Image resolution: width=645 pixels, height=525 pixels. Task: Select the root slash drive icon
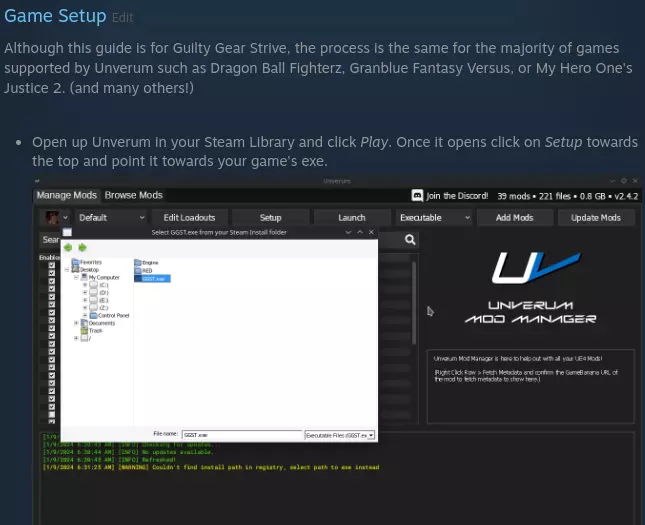pos(84,338)
